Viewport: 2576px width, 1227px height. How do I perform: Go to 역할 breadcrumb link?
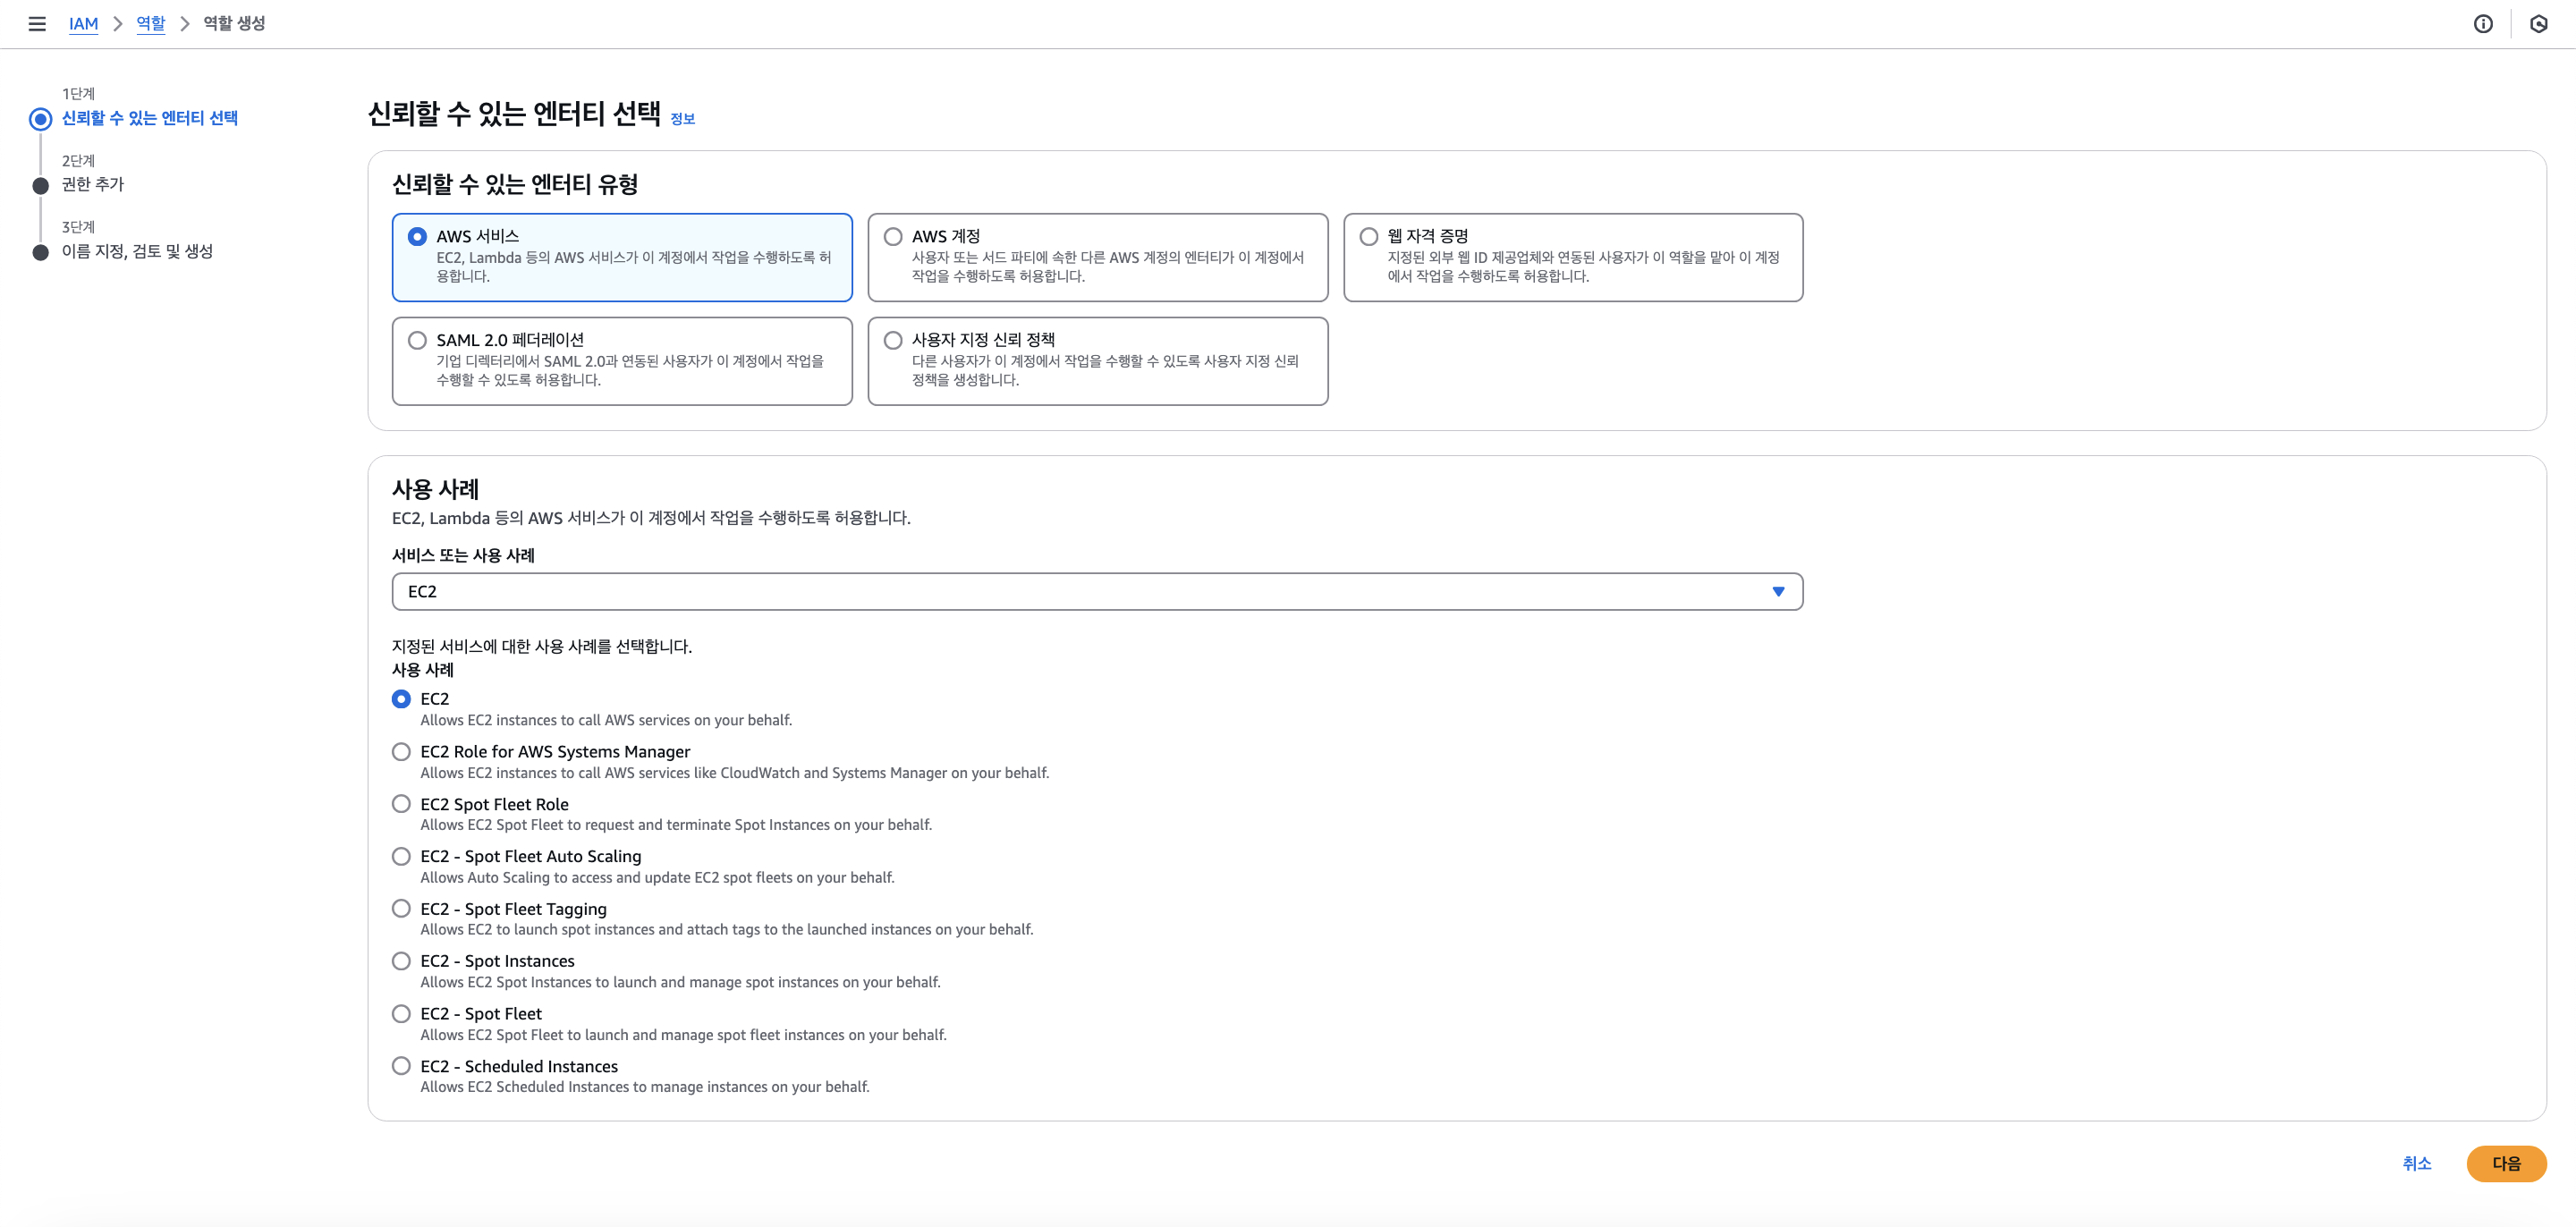pyautogui.click(x=151, y=24)
